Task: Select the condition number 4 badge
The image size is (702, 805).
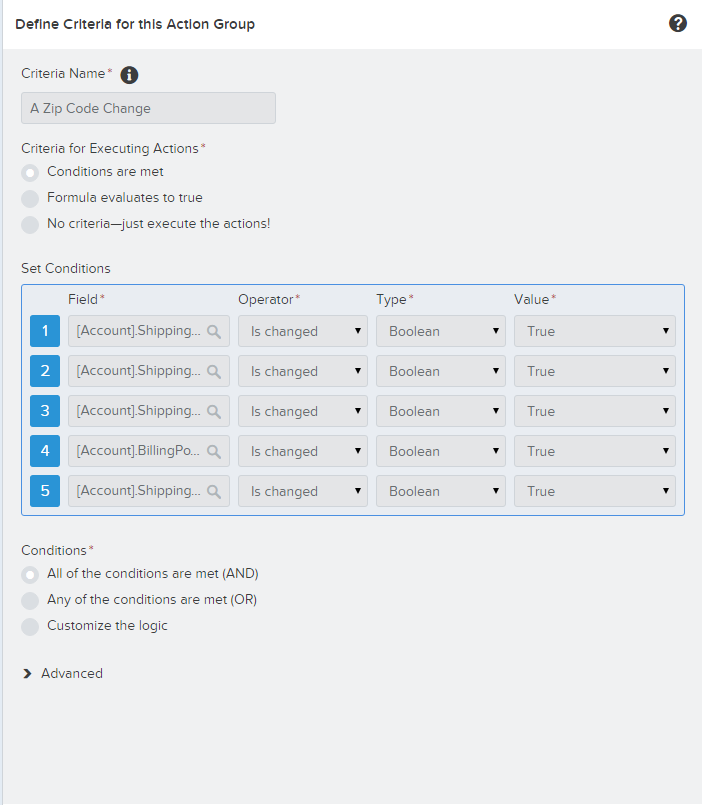Action: click(x=45, y=451)
